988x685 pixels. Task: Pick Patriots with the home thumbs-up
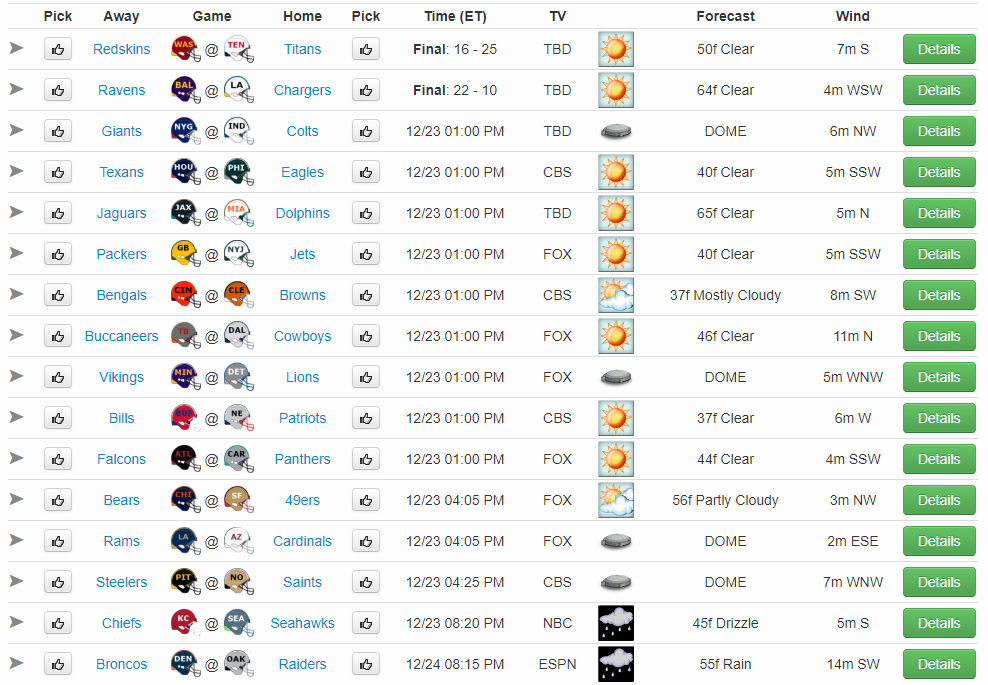pos(366,418)
